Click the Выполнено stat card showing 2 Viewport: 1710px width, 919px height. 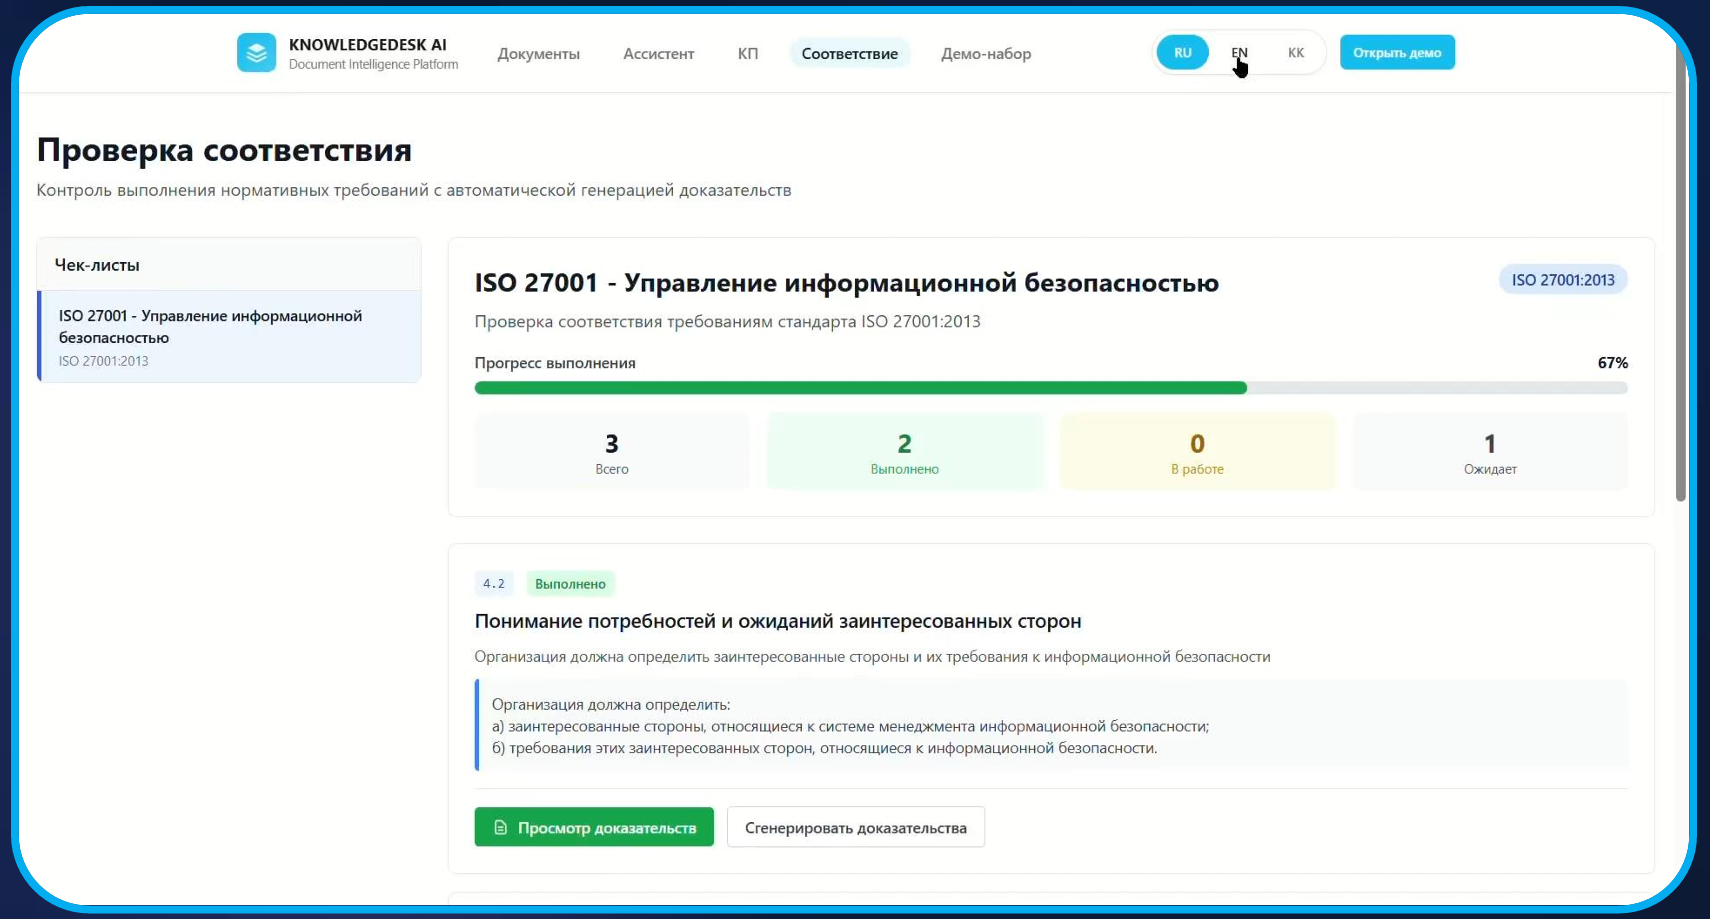904,451
